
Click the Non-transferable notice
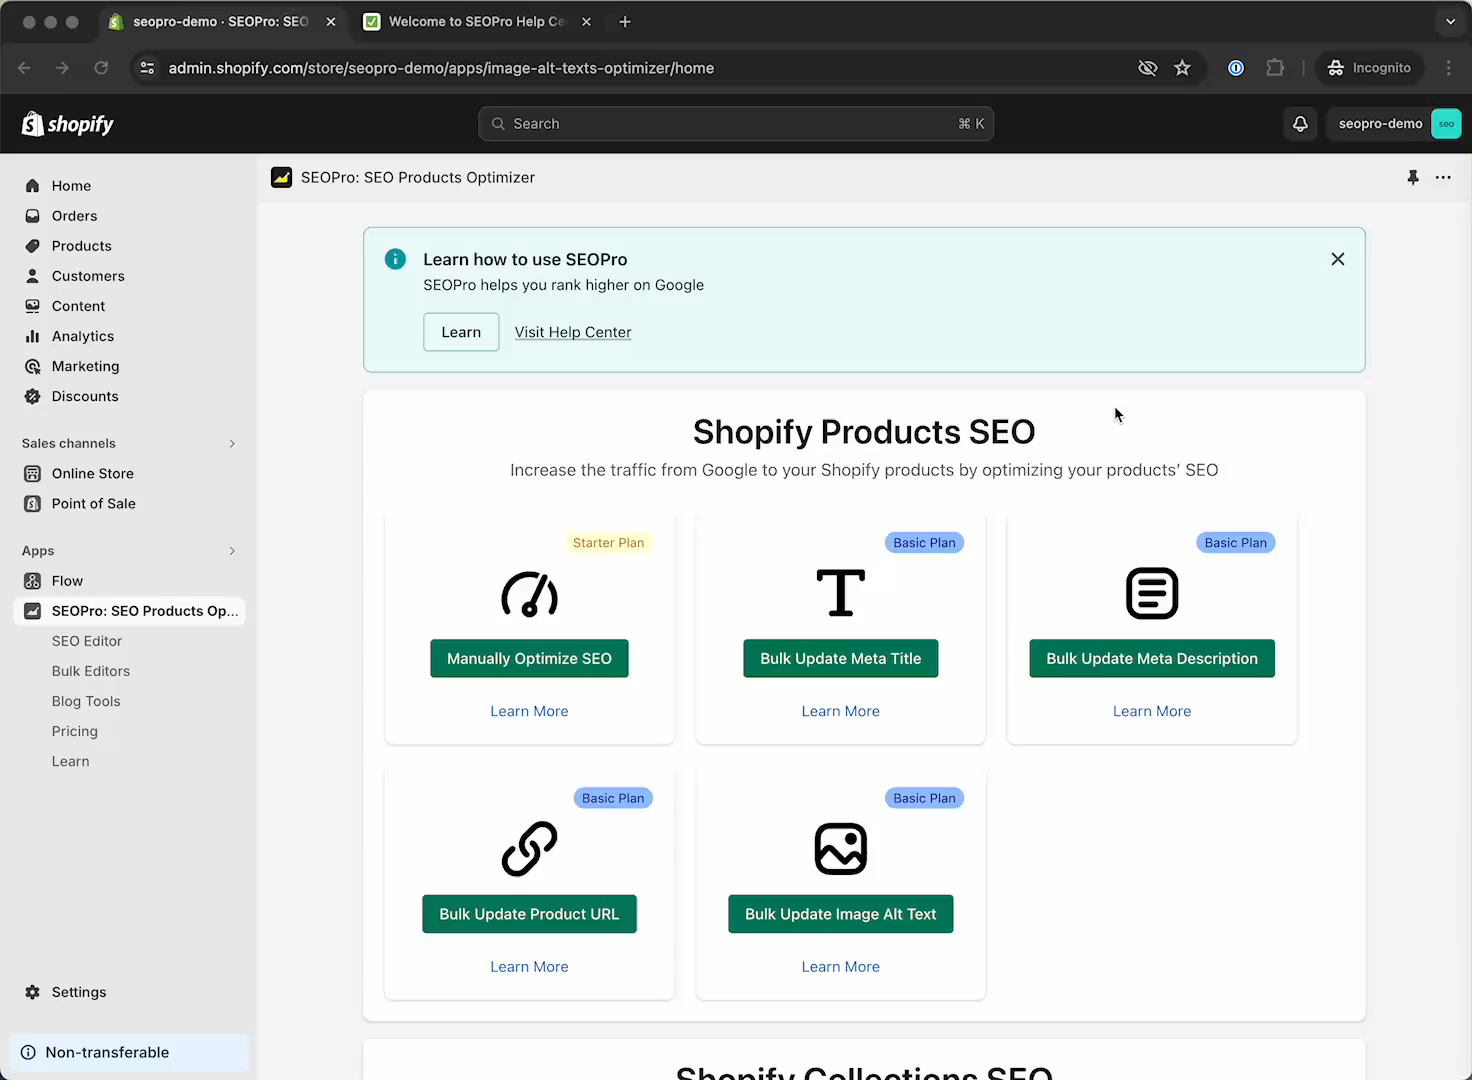point(130,1052)
